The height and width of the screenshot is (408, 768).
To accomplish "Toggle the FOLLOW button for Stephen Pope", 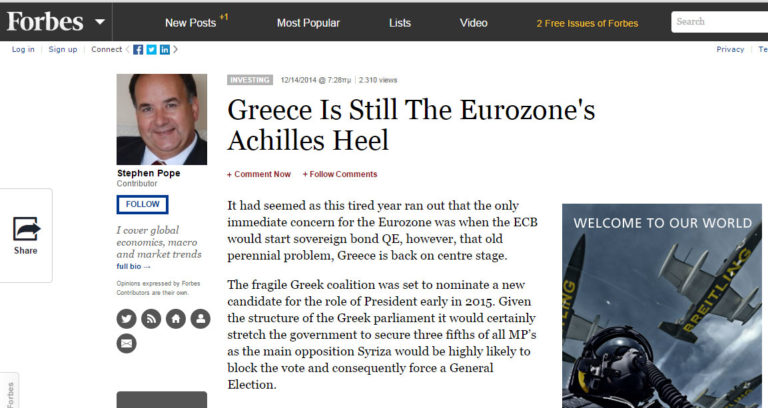I will coord(142,204).
